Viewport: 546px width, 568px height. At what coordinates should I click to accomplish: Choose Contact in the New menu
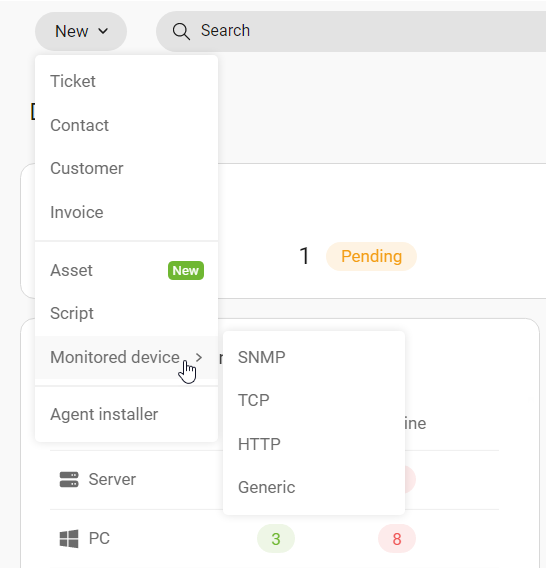point(126,125)
